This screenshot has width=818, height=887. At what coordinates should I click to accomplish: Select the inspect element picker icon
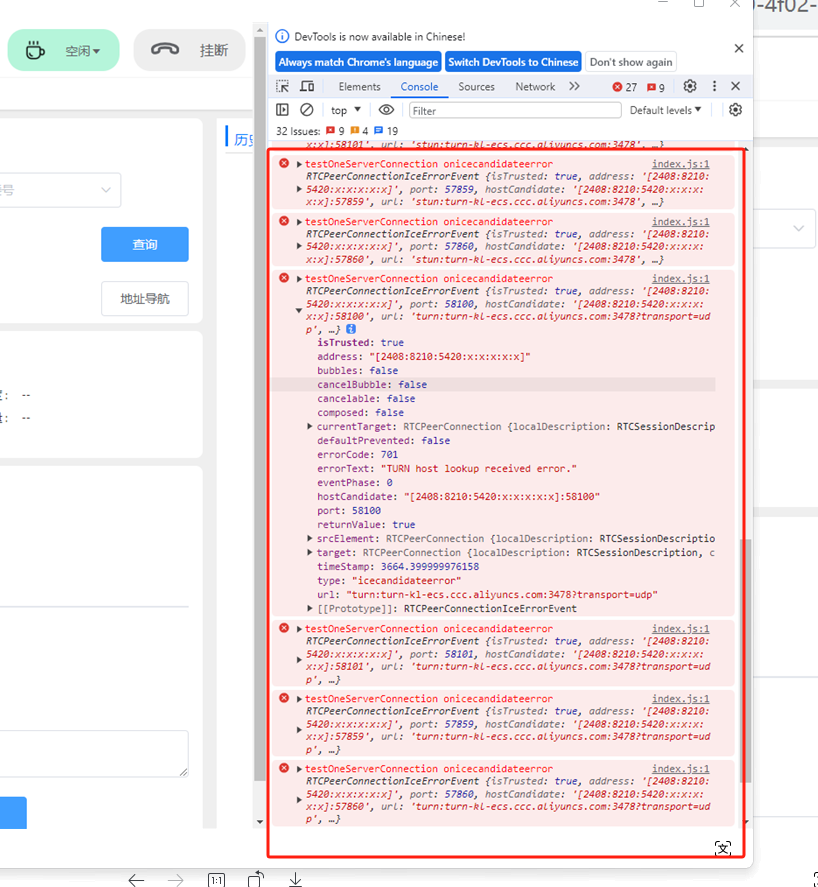click(282, 87)
